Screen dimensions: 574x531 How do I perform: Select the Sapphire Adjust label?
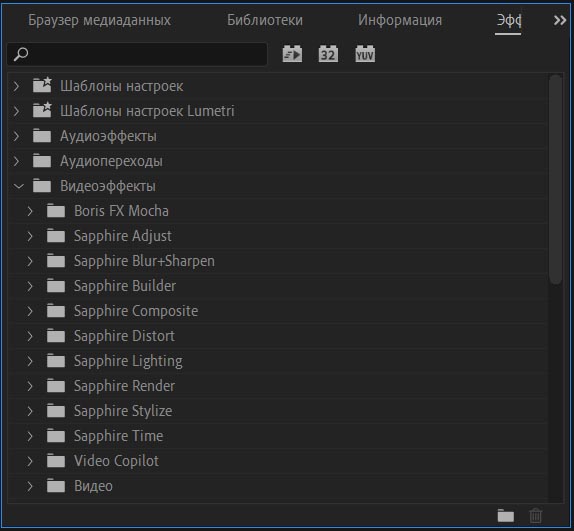(x=123, y=236)
